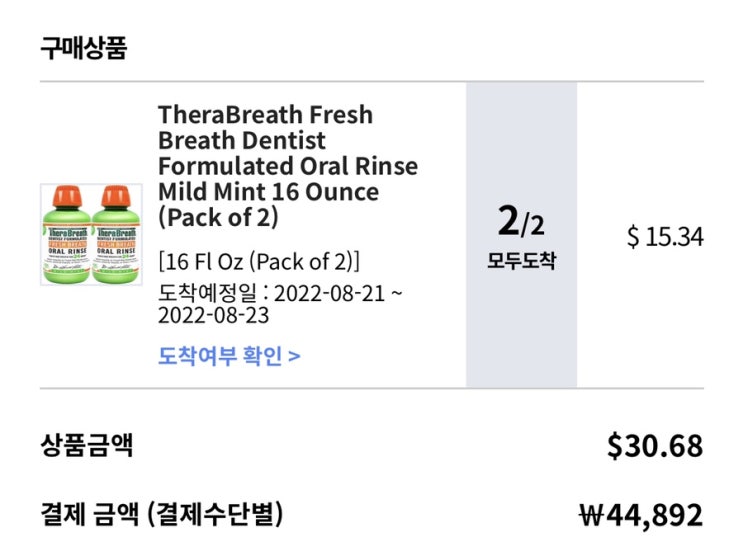The height and width of the screenshot is (556, 743).
Task: Click the 2022-08-23 arrival end date
Action: point(213,316)
